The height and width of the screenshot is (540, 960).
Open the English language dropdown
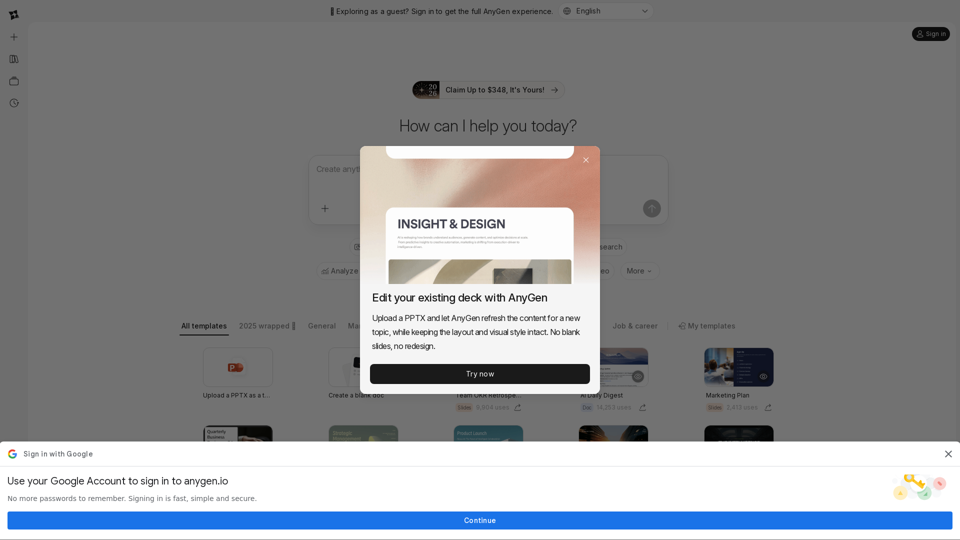click(x=606, y=11)
